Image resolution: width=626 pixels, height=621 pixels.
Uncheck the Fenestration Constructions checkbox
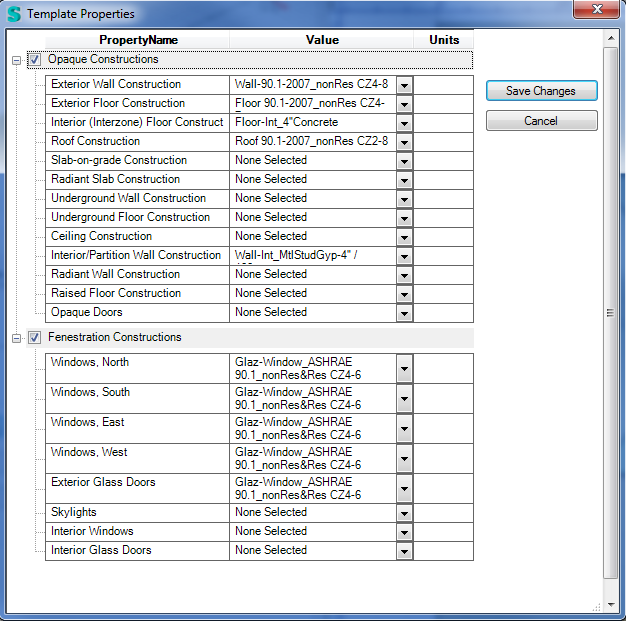35,338
